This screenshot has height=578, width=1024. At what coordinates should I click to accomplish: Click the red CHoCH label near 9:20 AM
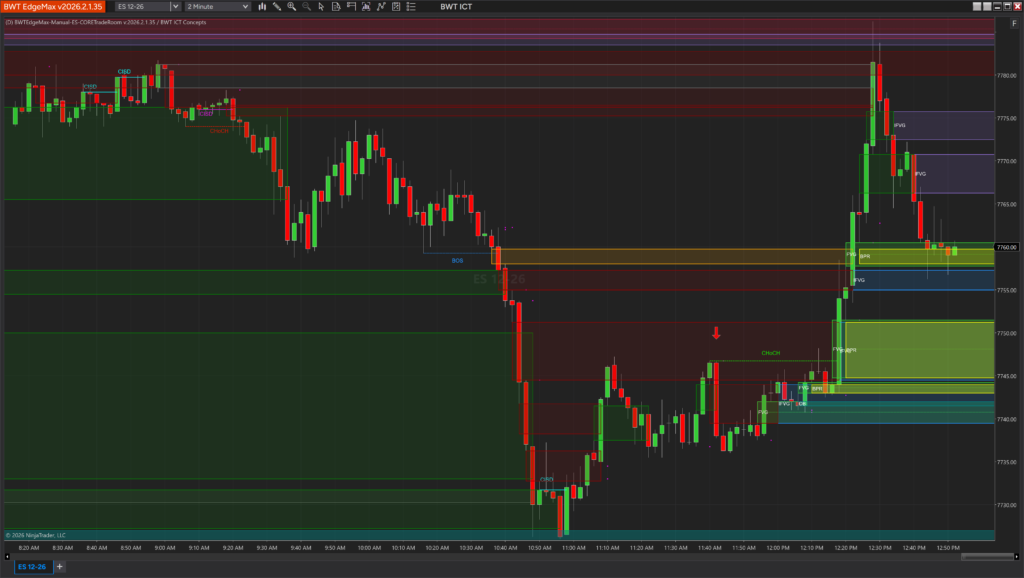[219, 131]
